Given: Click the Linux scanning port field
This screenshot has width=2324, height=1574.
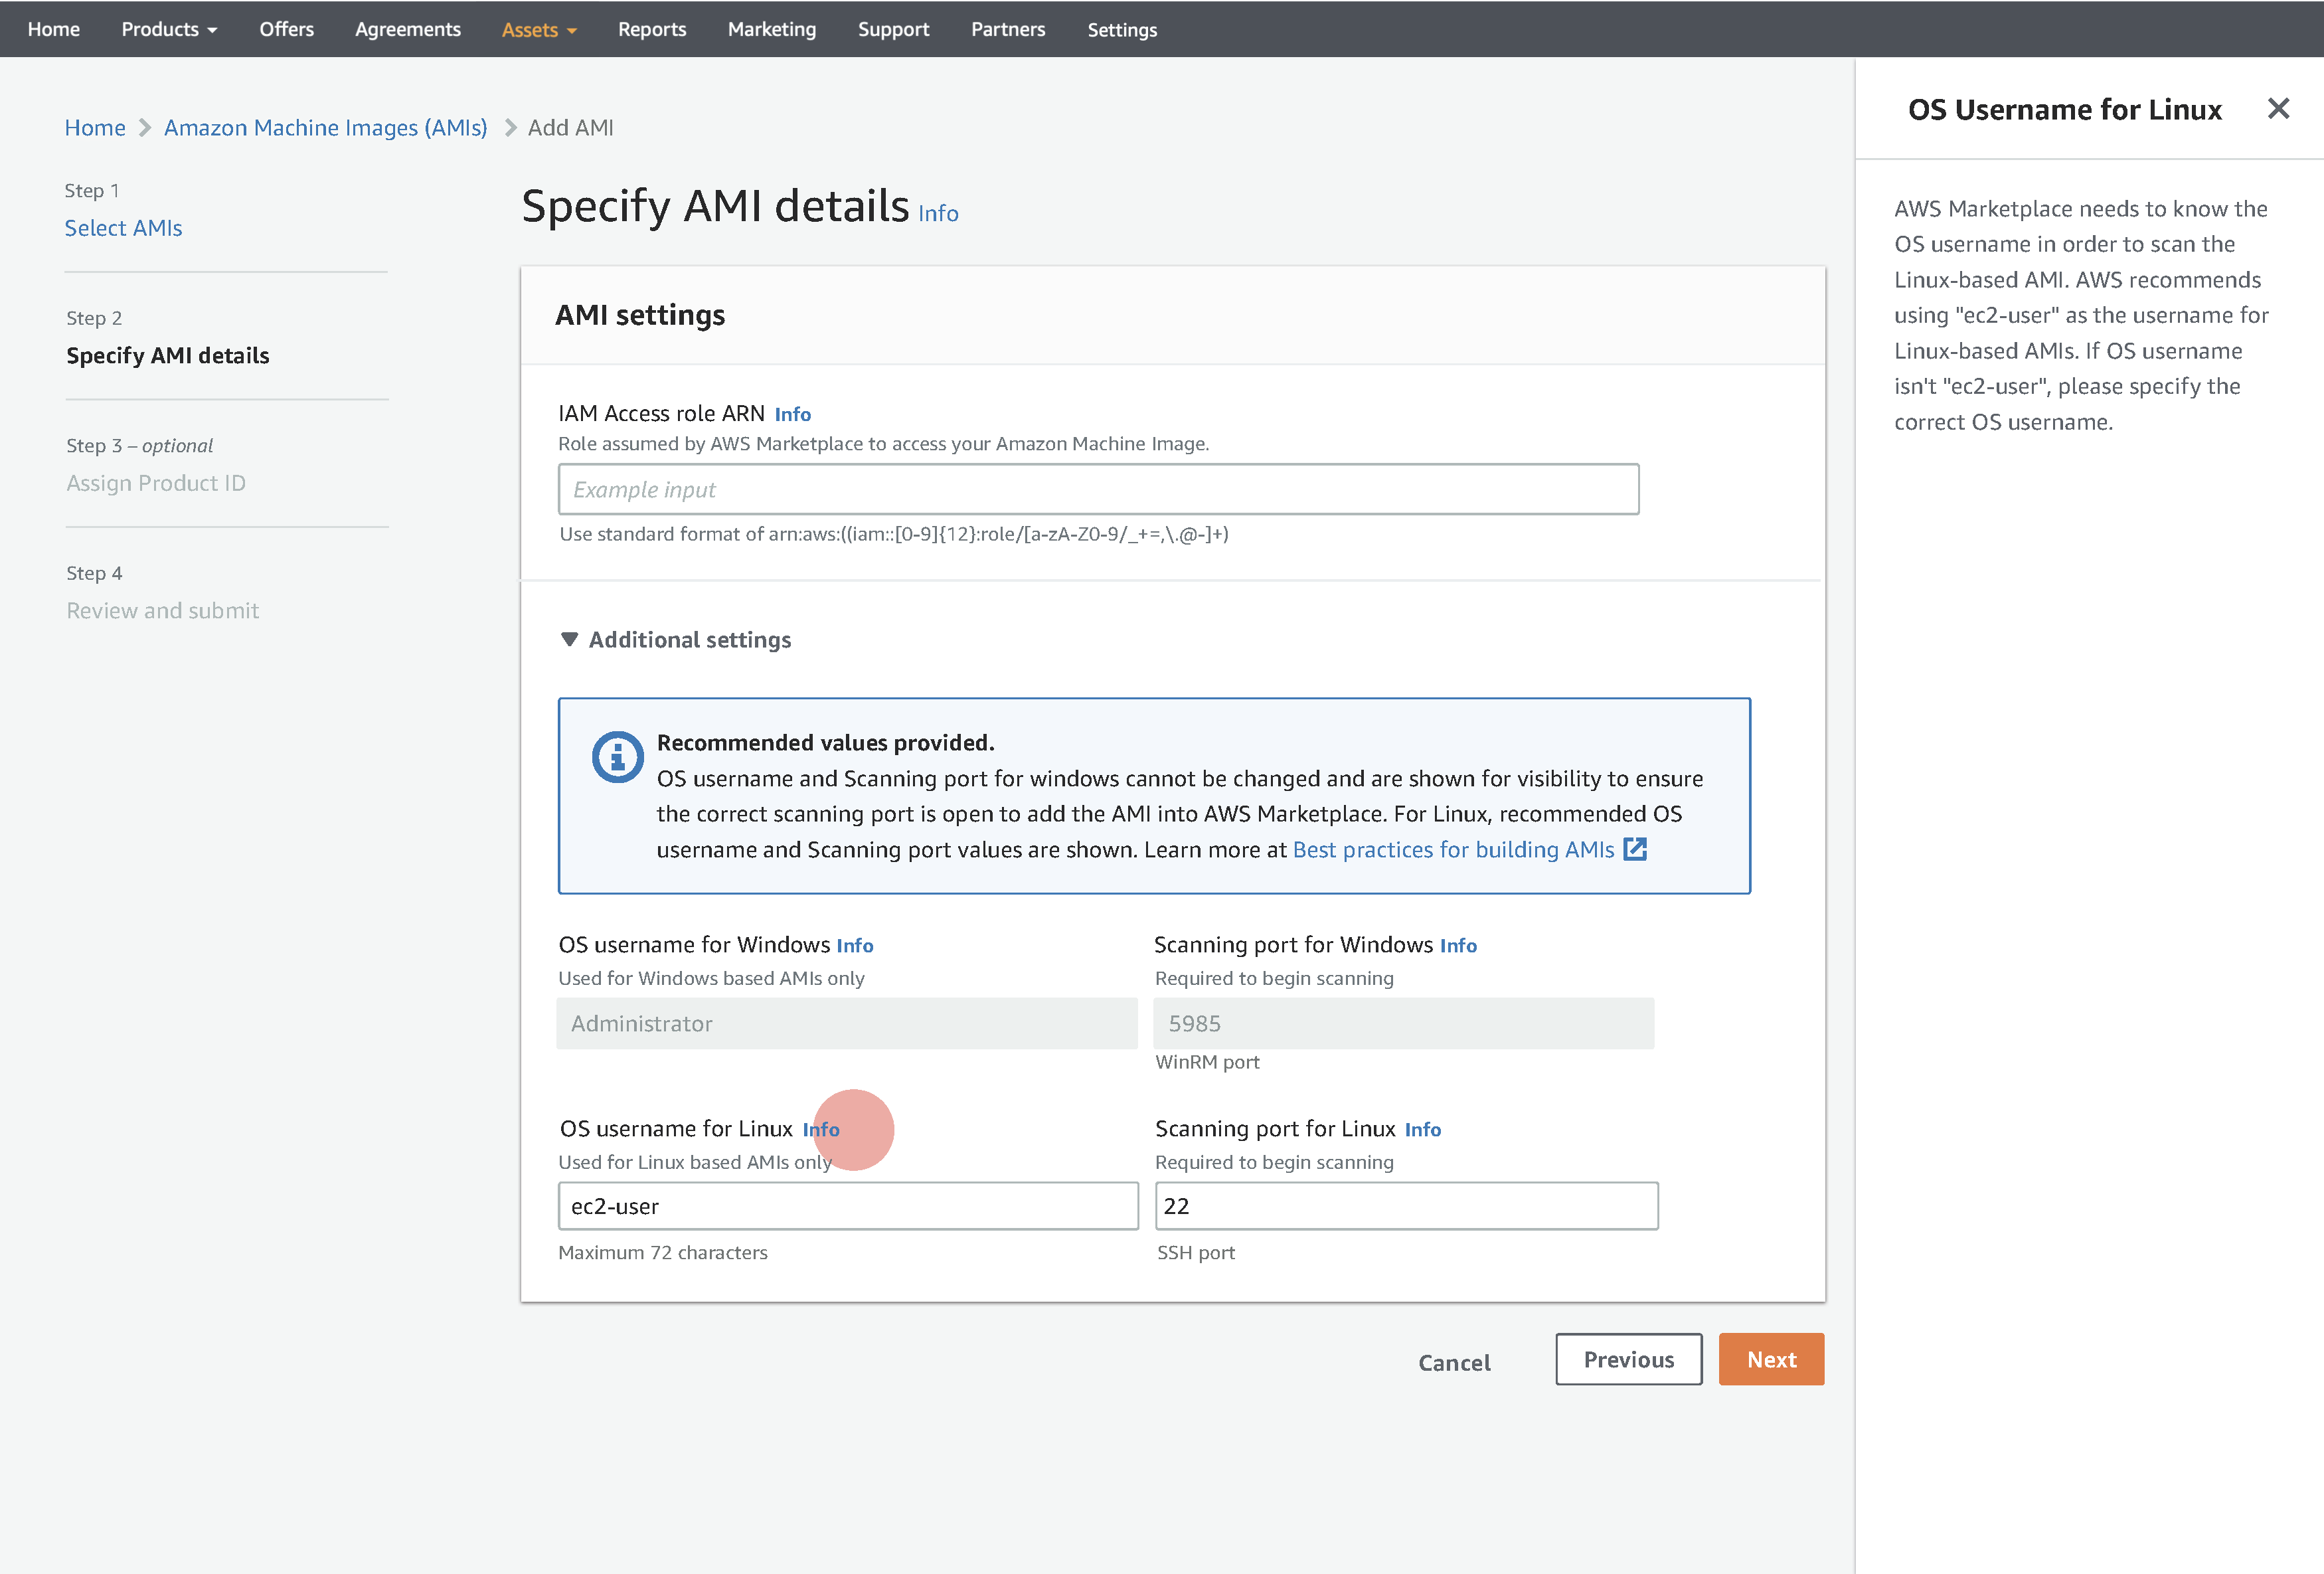Looking at the screenshot, I should 1405,1206.
